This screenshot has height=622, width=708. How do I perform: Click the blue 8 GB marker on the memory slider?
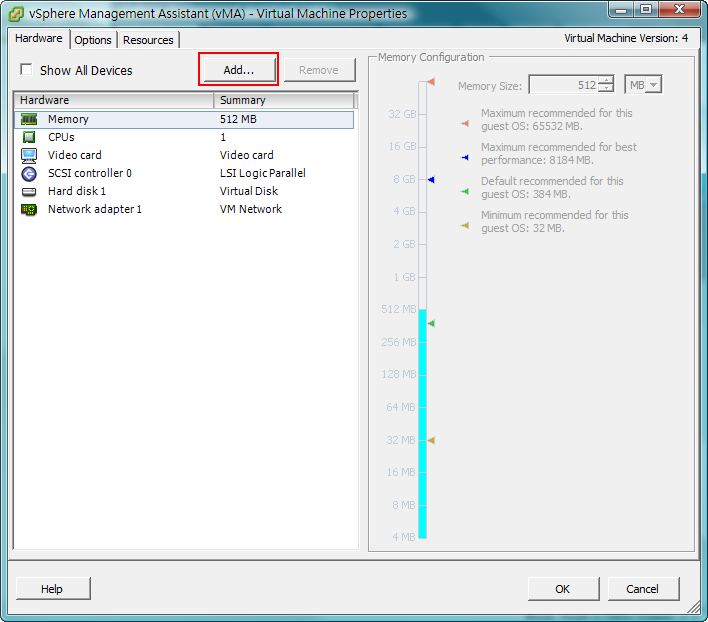point(431,180)
